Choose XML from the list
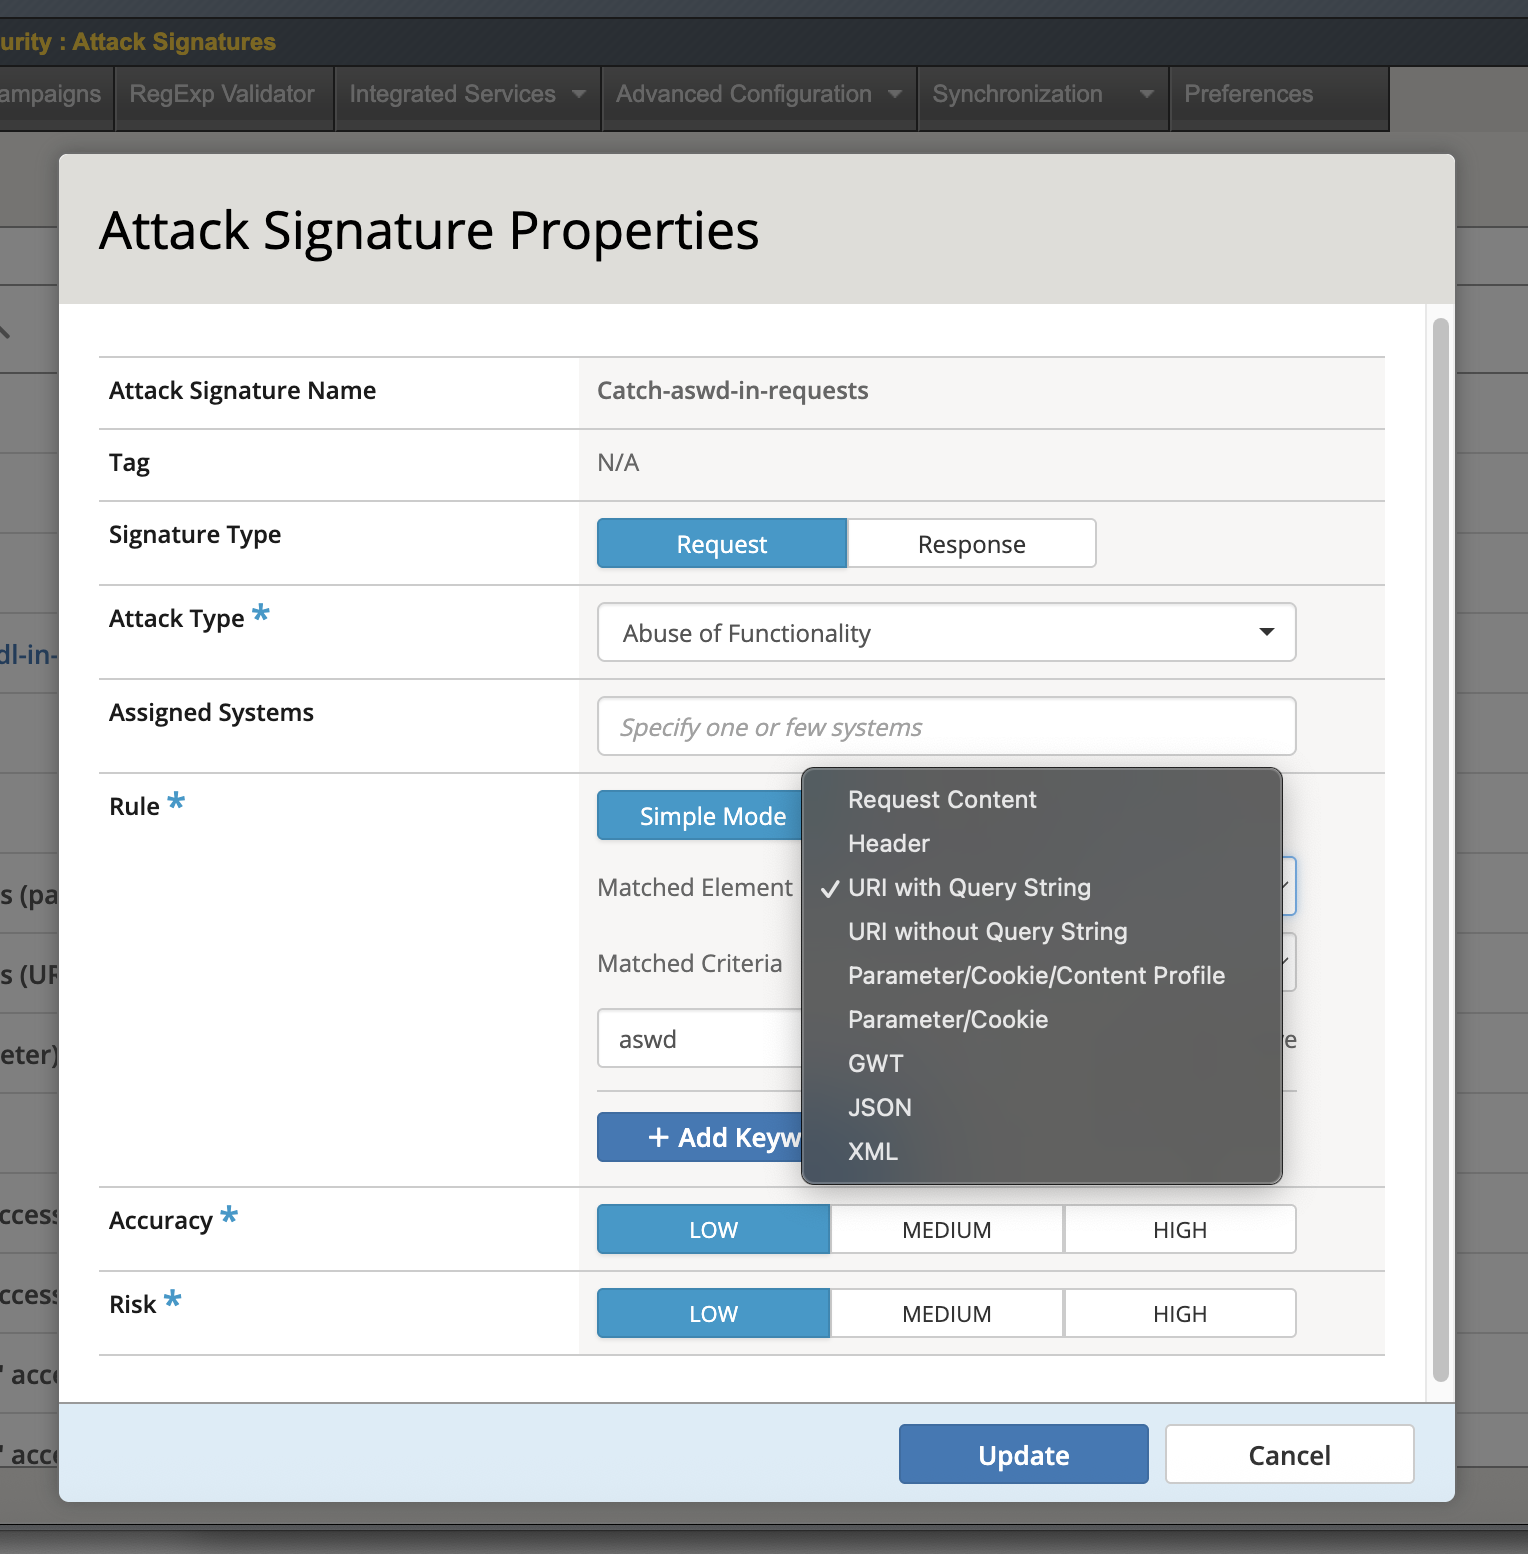The height and width of the screenshot is (1554, 1528). pos(1042,1152)
